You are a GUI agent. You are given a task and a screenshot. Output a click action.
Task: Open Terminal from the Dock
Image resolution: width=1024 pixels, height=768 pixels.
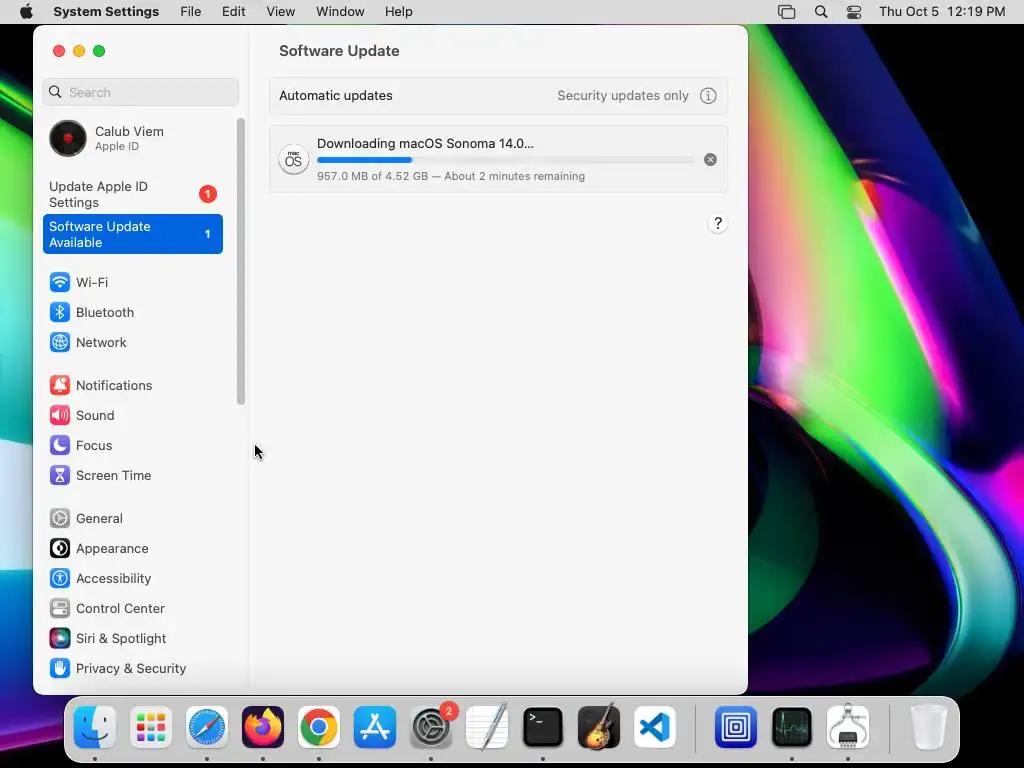click(543, 727)
